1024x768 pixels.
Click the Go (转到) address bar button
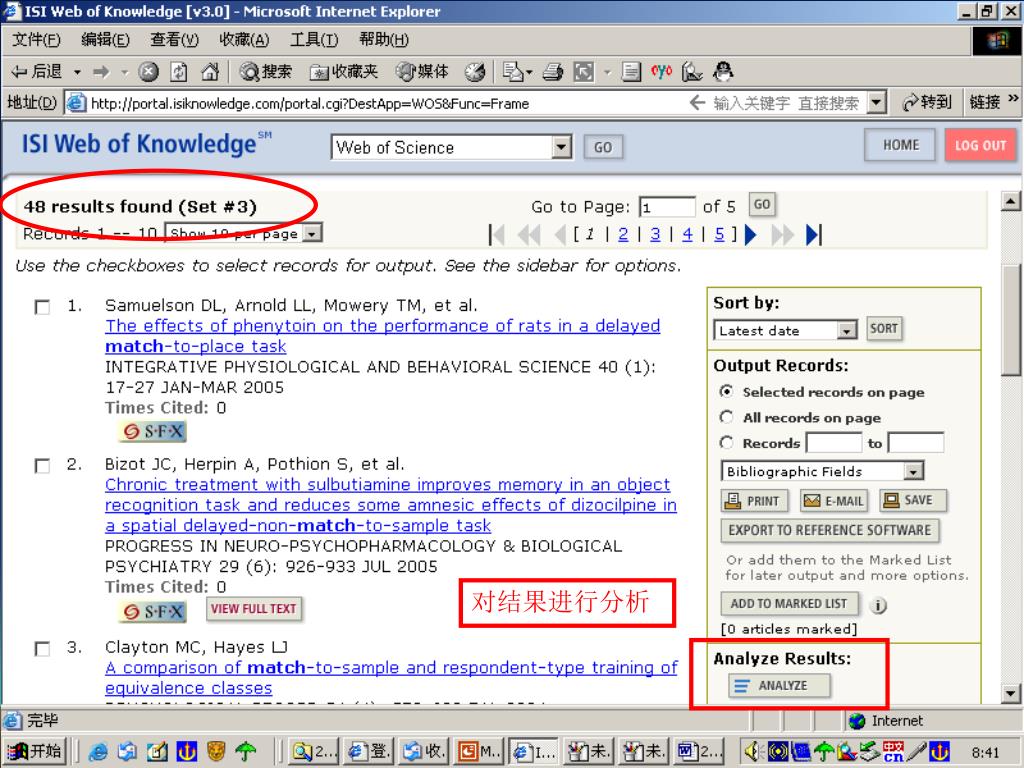[926, 103]
